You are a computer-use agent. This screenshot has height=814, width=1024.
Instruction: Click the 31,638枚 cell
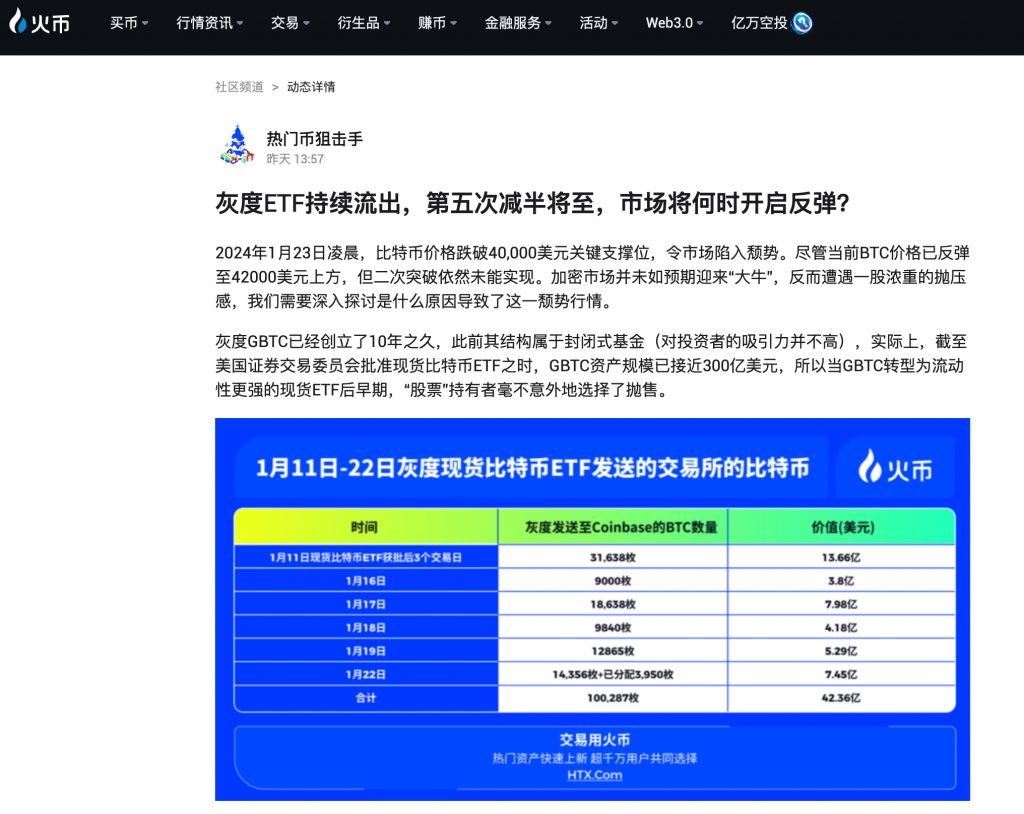[613, 557]
